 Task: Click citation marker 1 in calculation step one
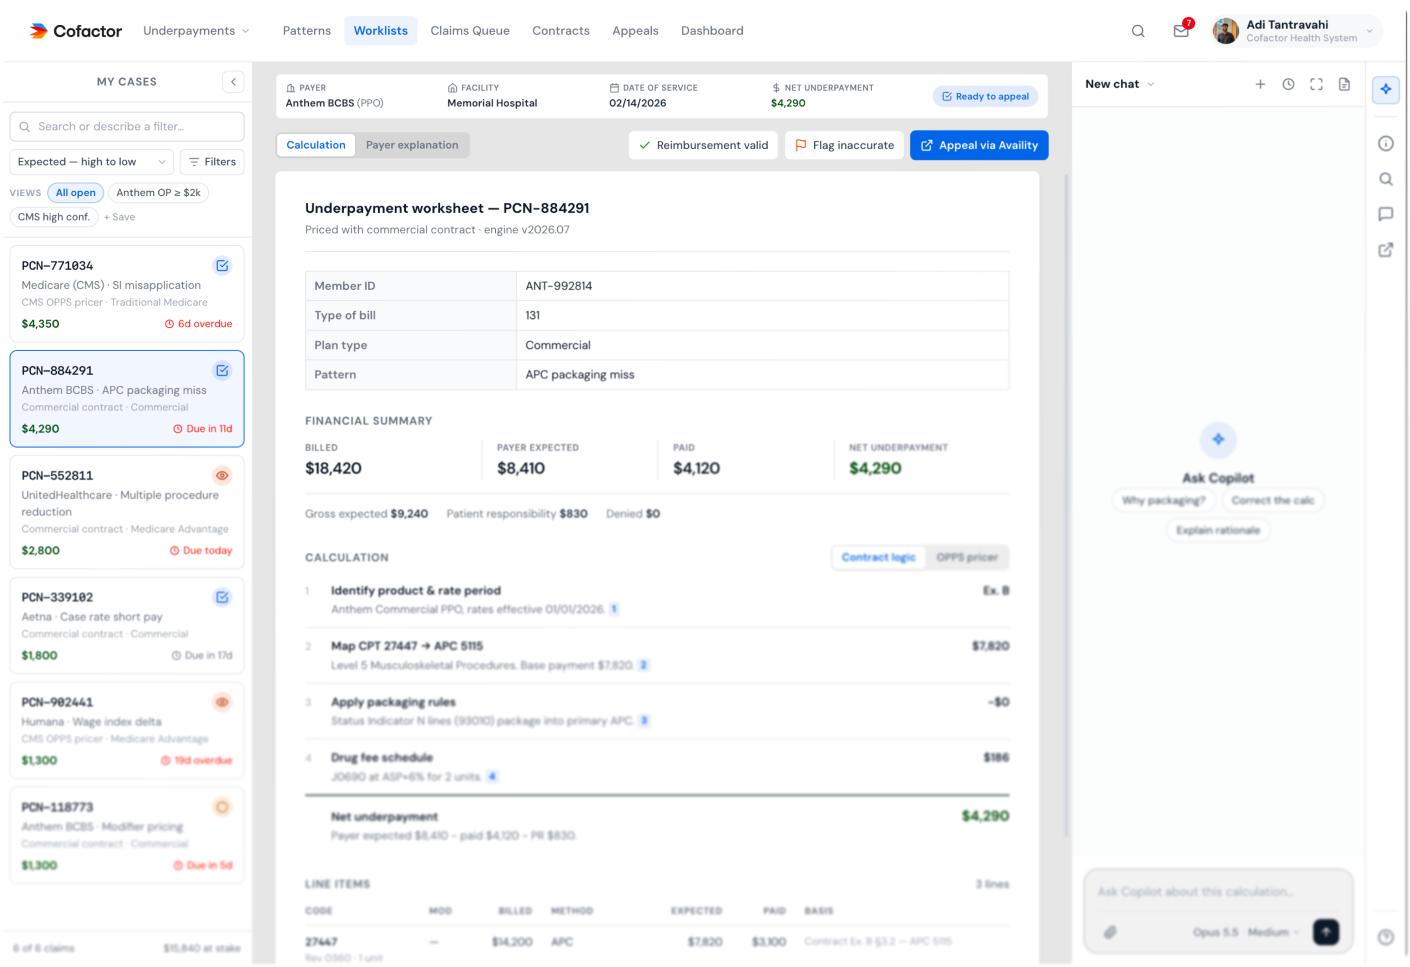[614, 609]
